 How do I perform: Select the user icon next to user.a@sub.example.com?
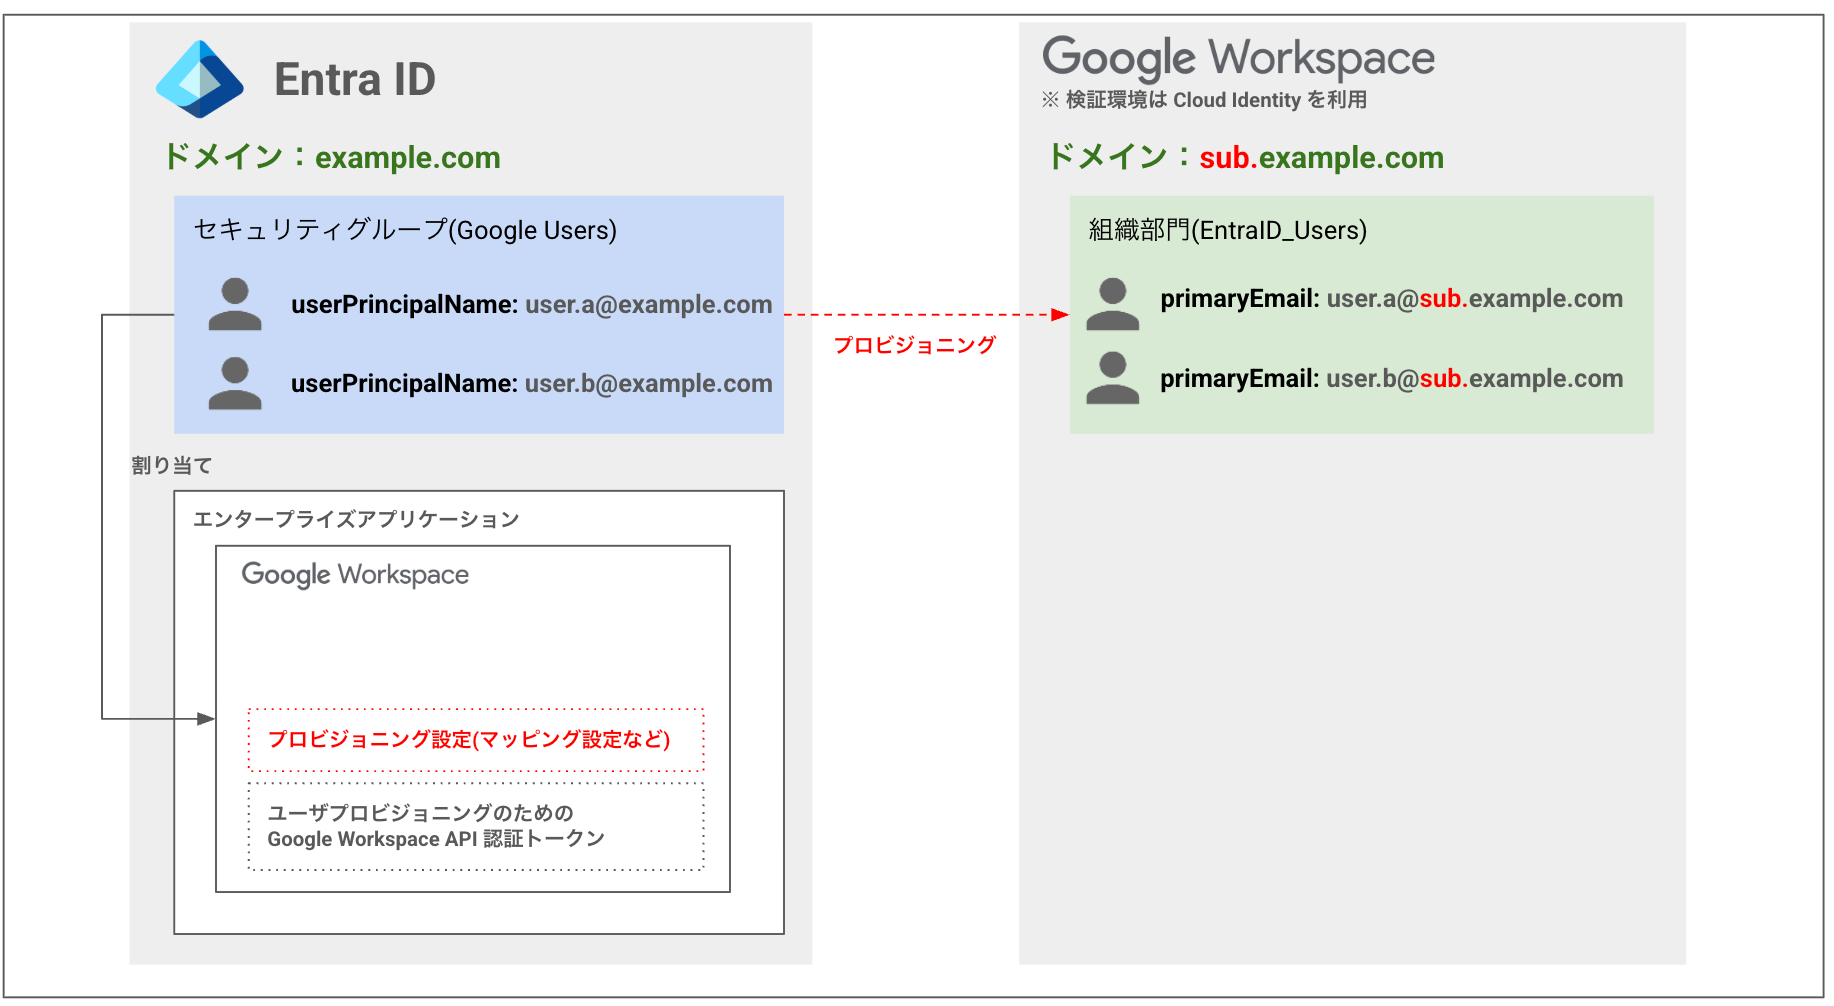[x=1113, y=304]
